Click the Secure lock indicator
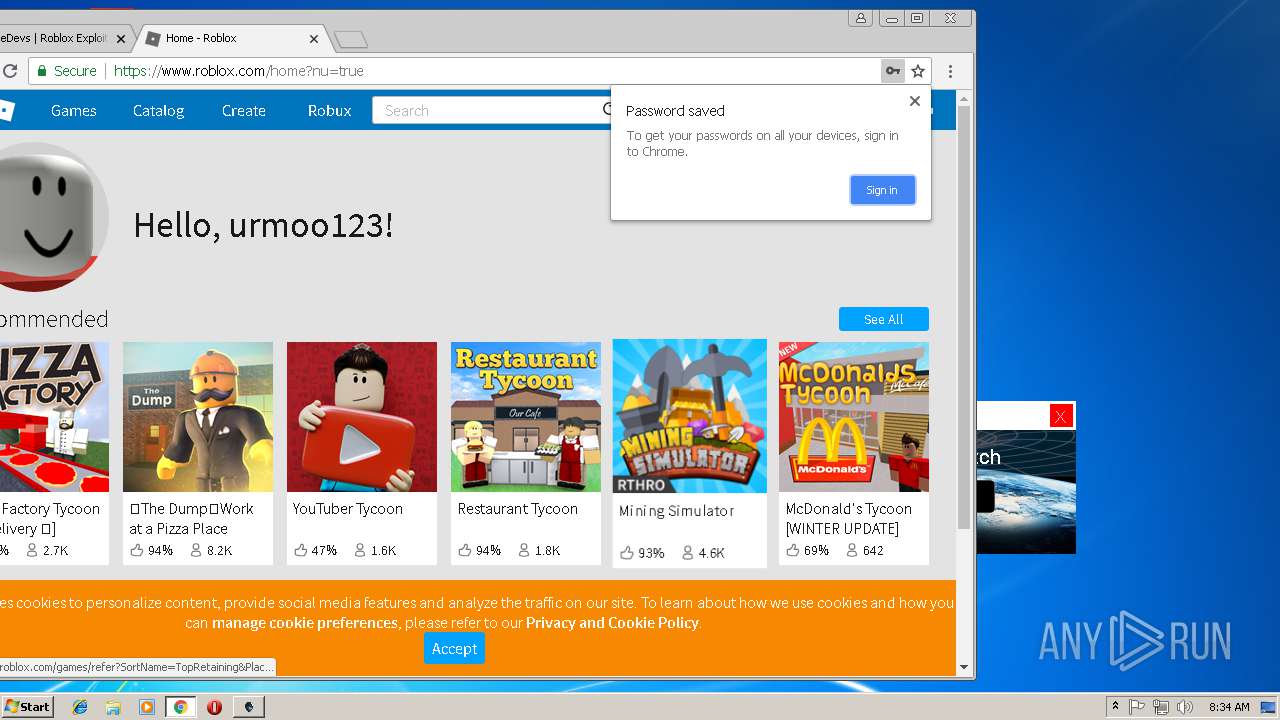Screen dimensions: 1280x720 (x=67, y=71)
